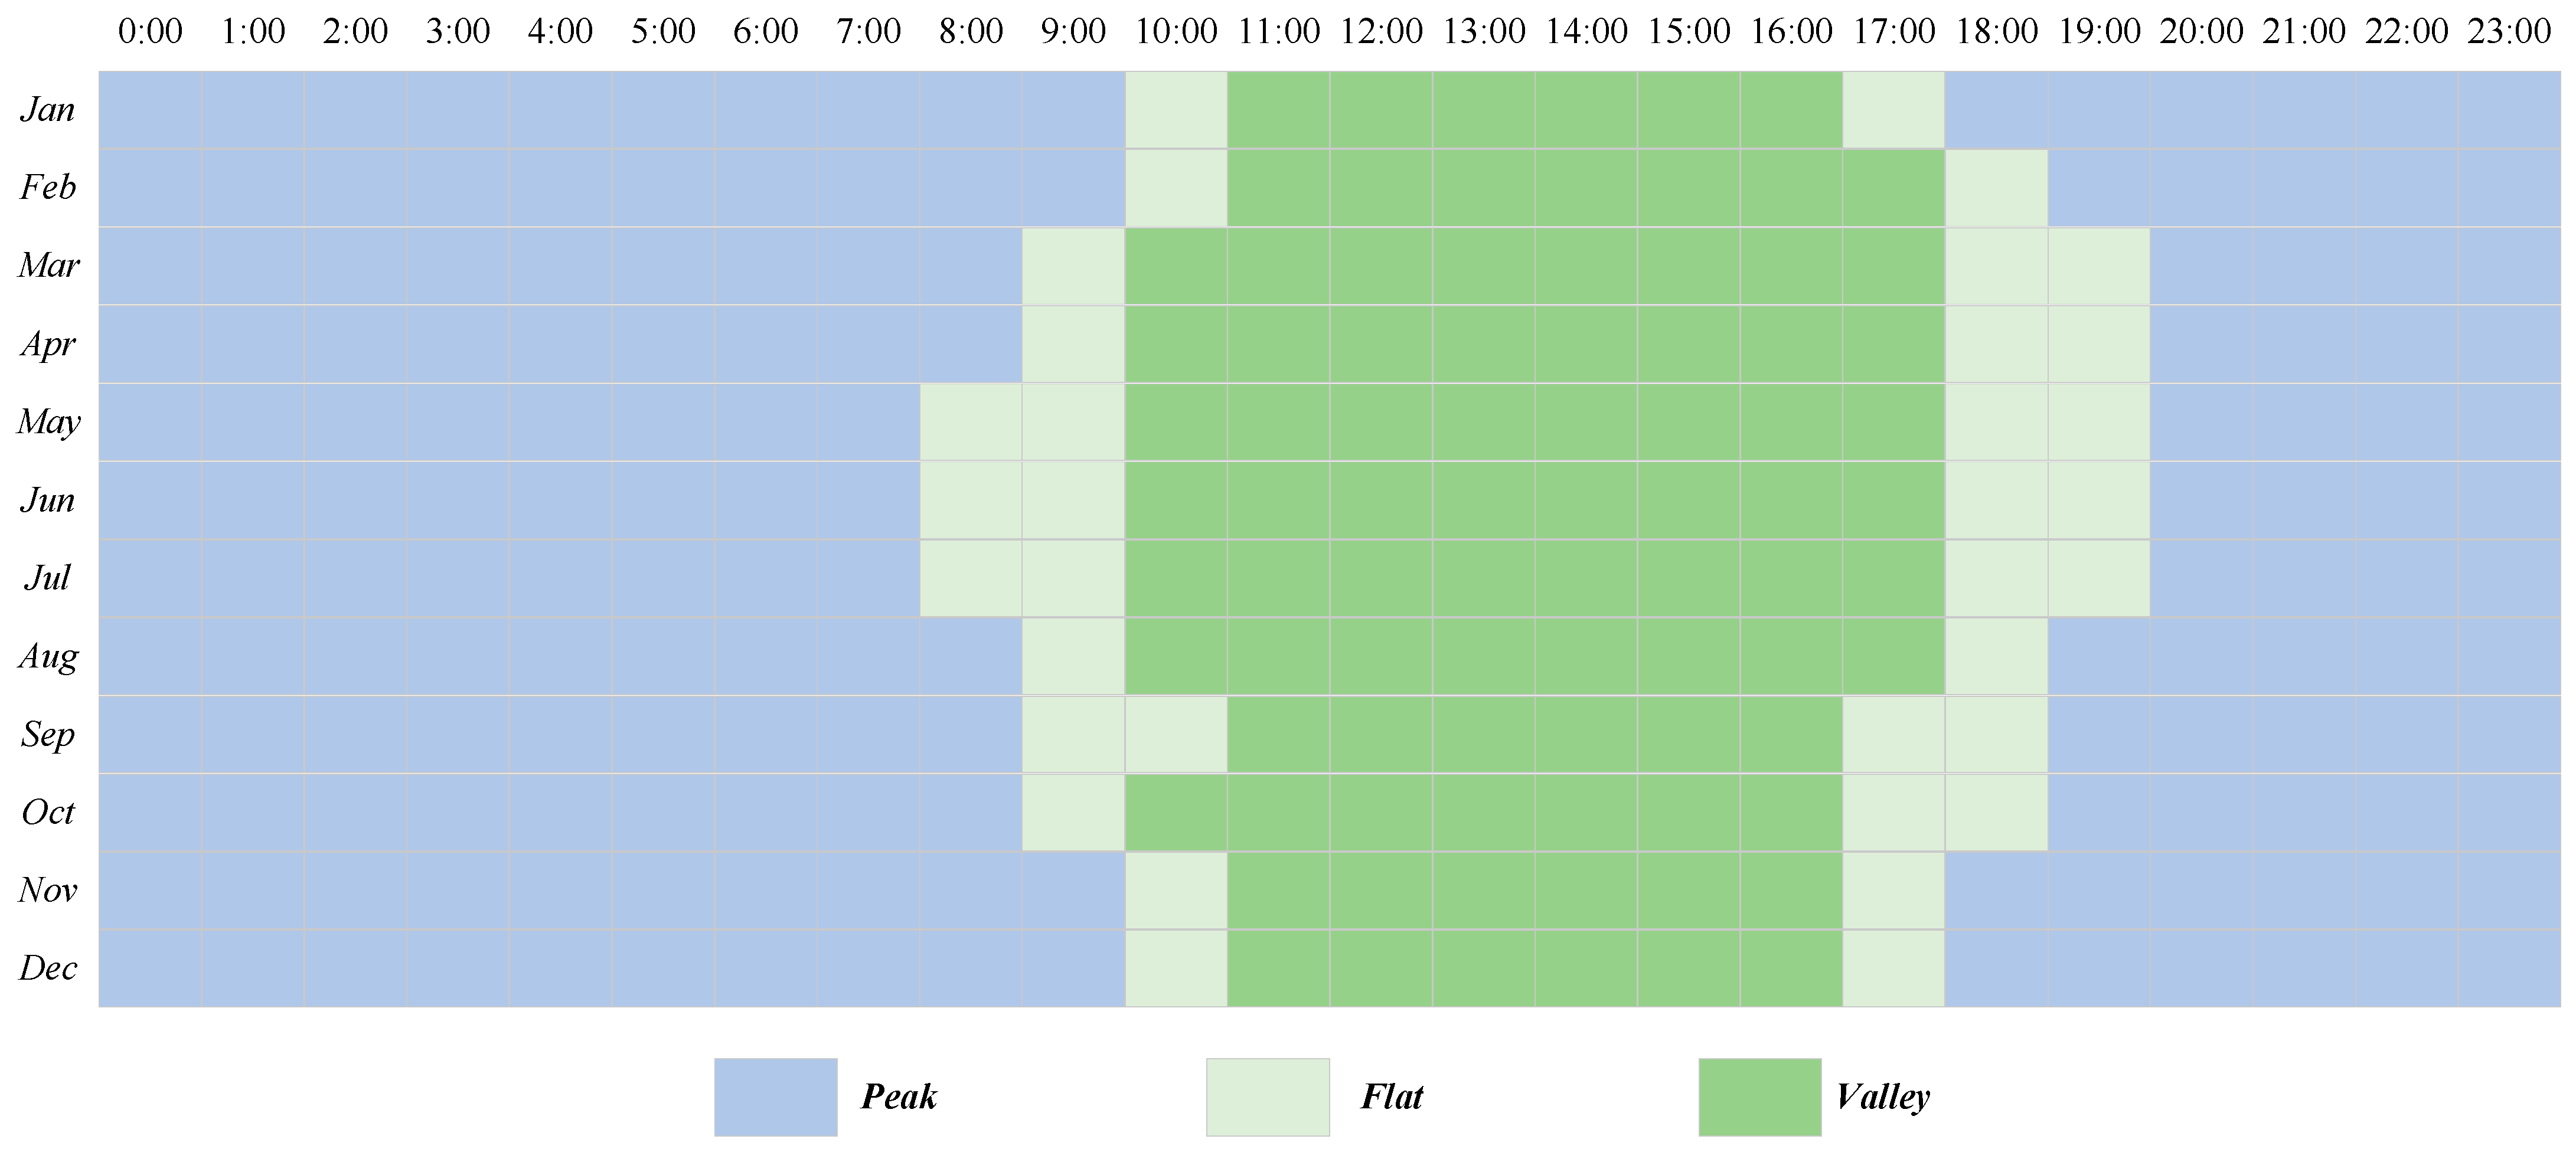Click the Mar cell at 19:00
This screenshot has width=2576, height=1152.
[x=2099, y=266]
